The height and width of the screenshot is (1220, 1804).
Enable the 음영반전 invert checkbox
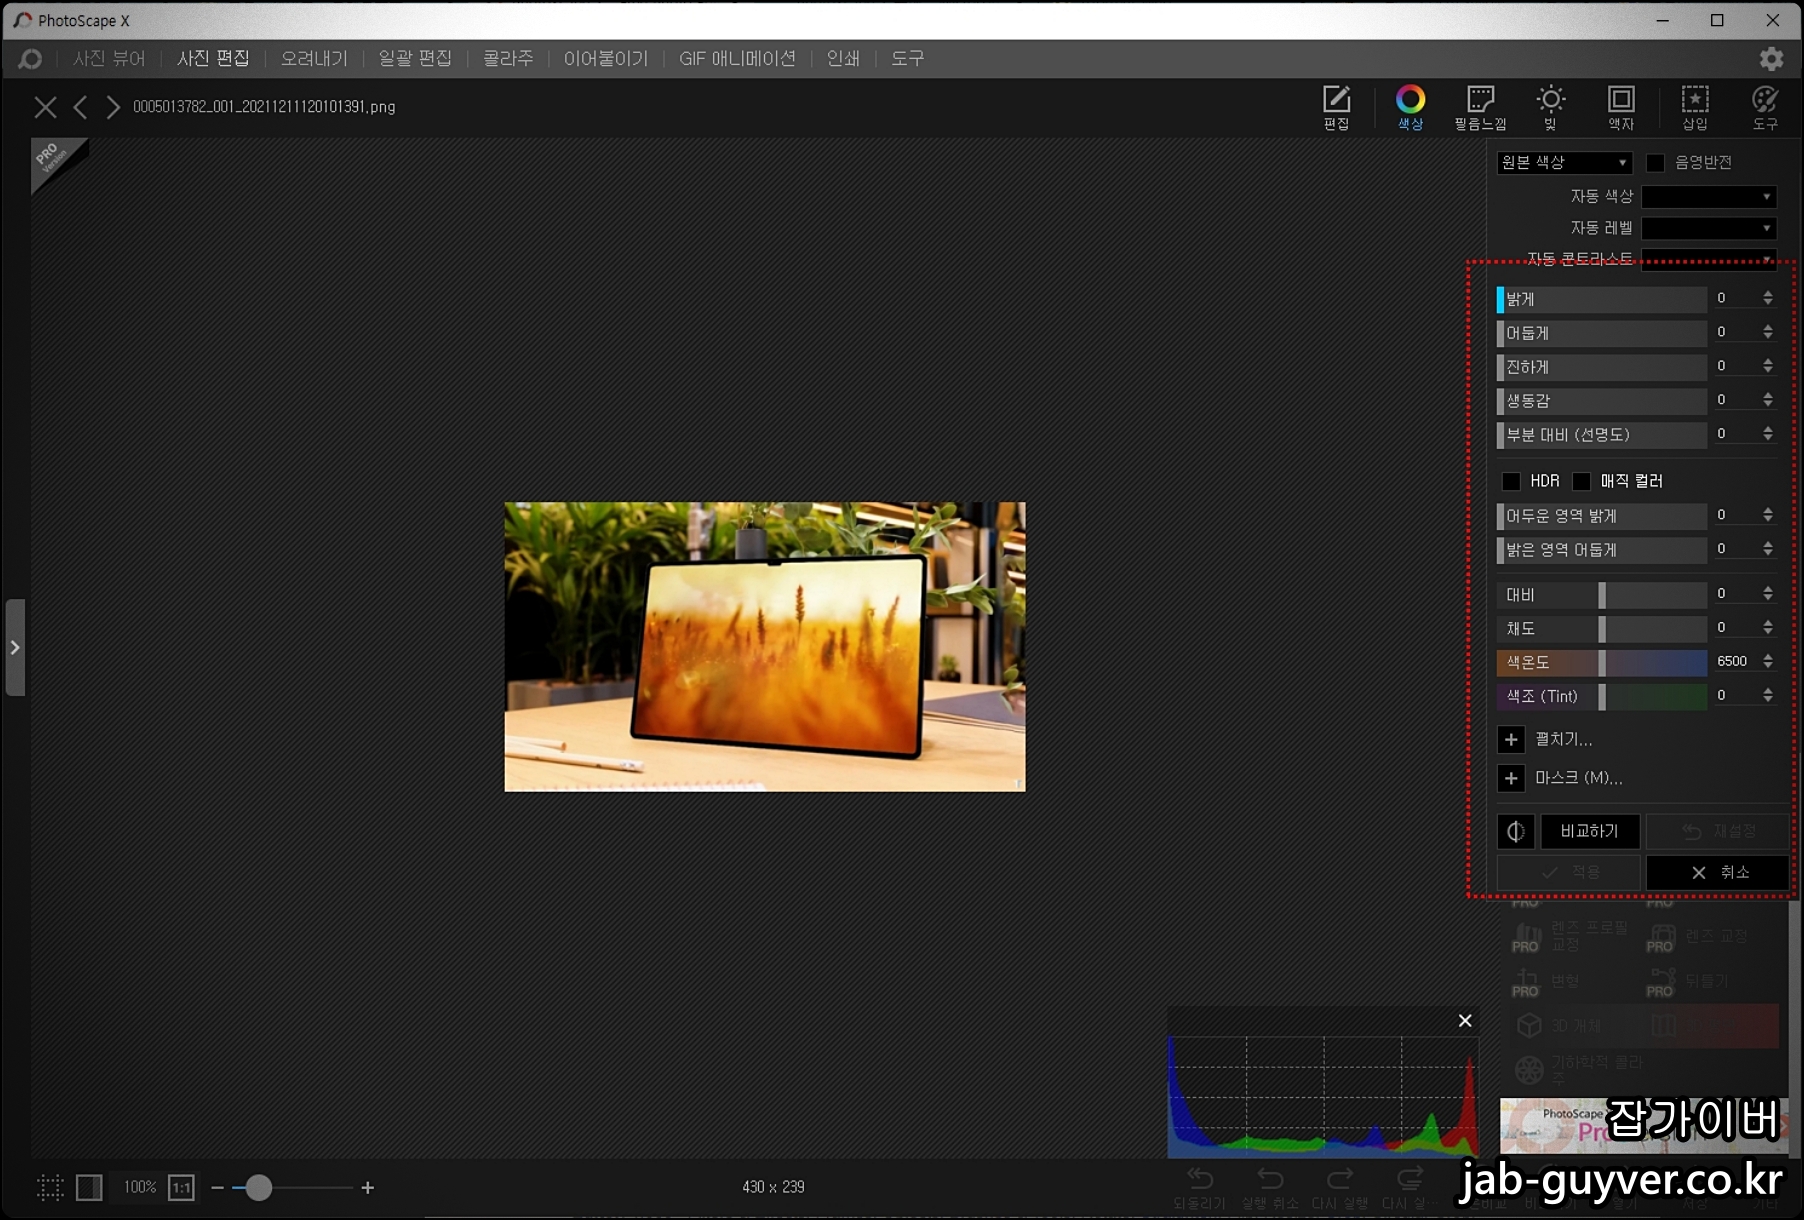(x=1655, y=162)
